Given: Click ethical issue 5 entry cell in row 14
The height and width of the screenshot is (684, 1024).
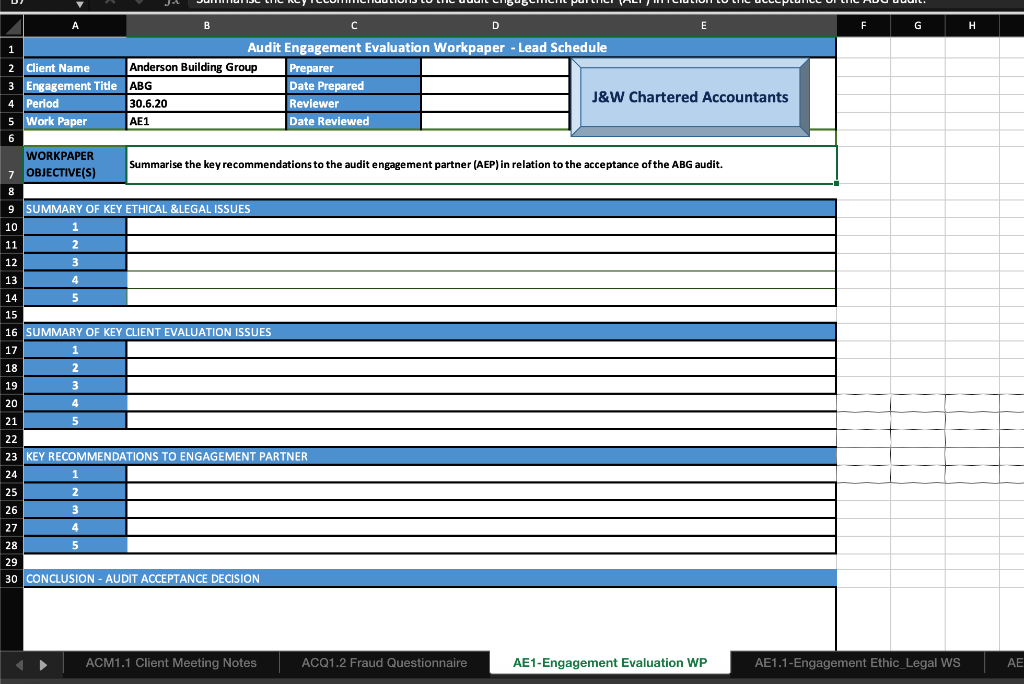Looking at the screenshot, I should pos(481,297).
